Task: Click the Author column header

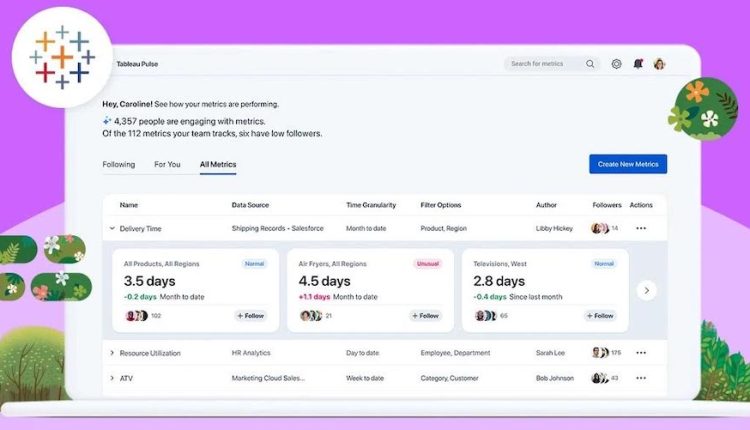Action: click(x=546, y=205)
